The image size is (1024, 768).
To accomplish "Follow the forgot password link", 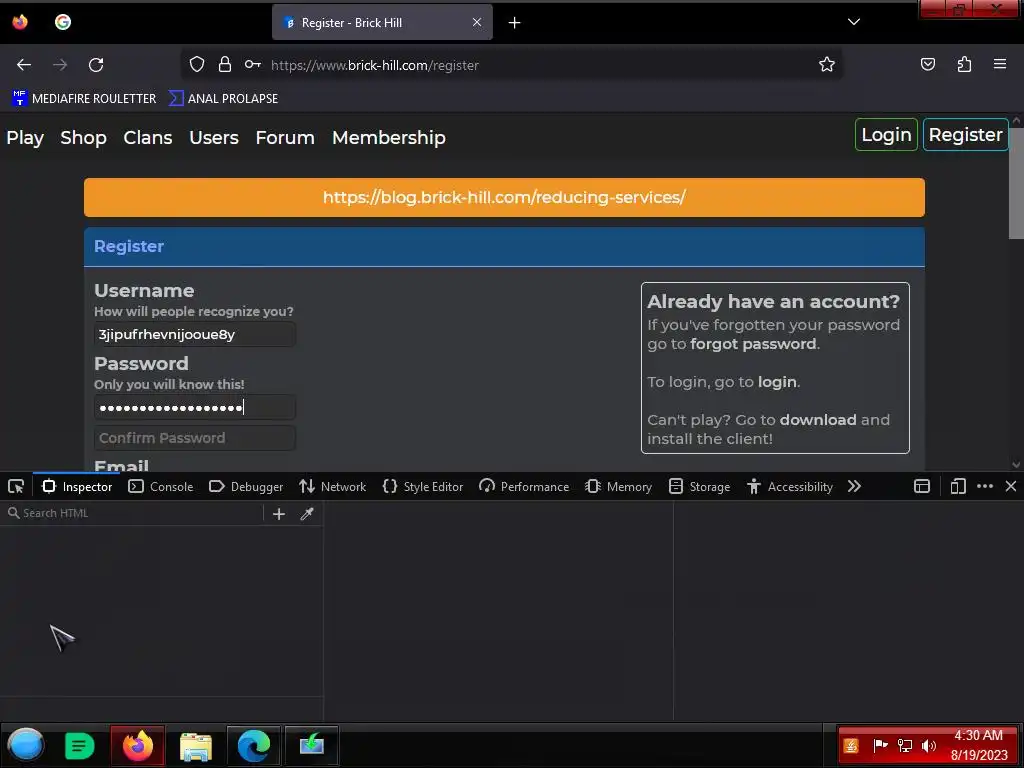I will 753,344.
